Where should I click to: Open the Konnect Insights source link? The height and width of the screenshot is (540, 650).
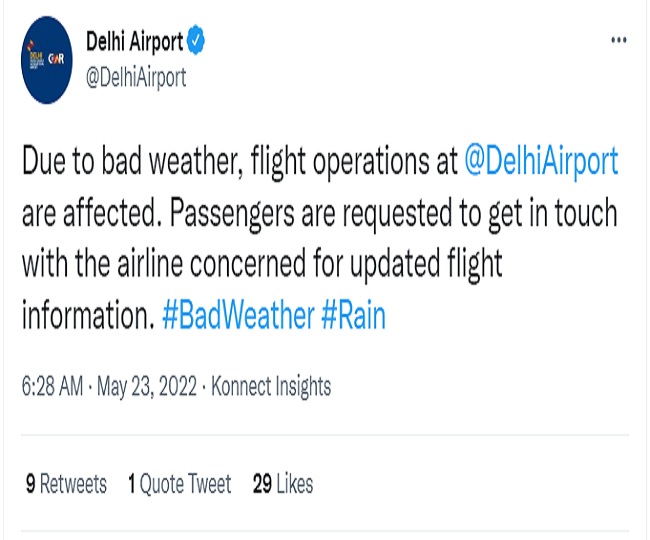[x=271, y=386]
